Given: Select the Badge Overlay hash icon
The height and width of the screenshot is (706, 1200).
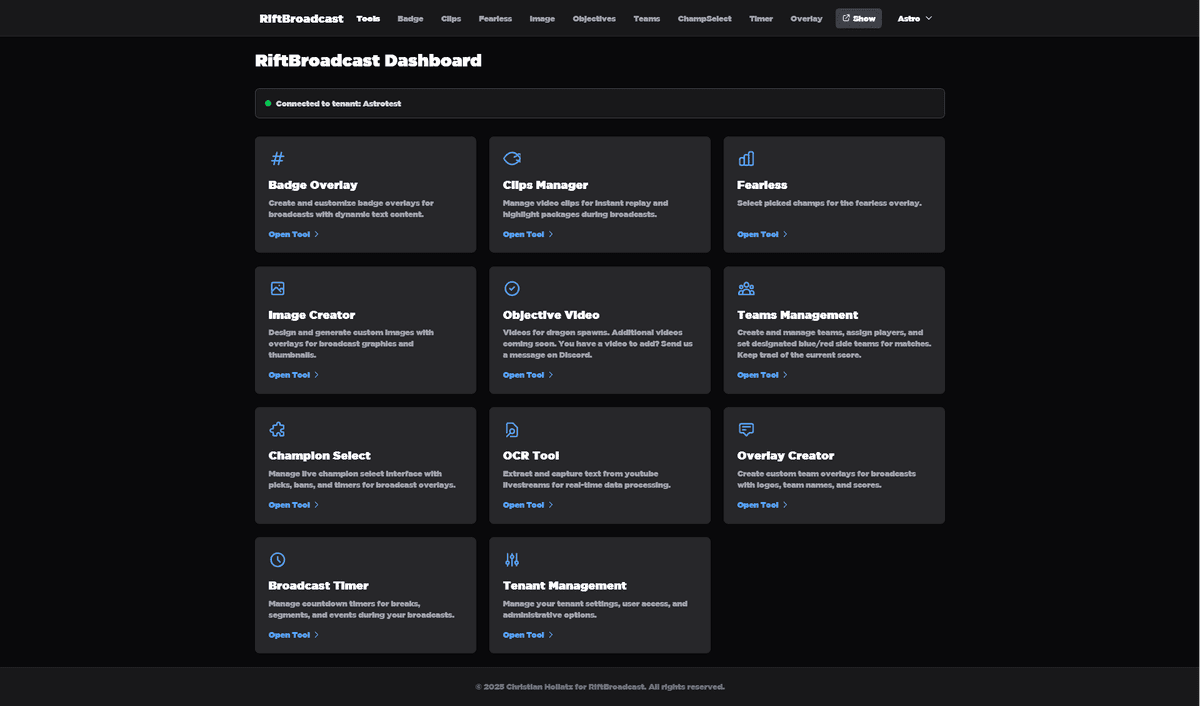Looking at the screenshot, I should point(276,158).
